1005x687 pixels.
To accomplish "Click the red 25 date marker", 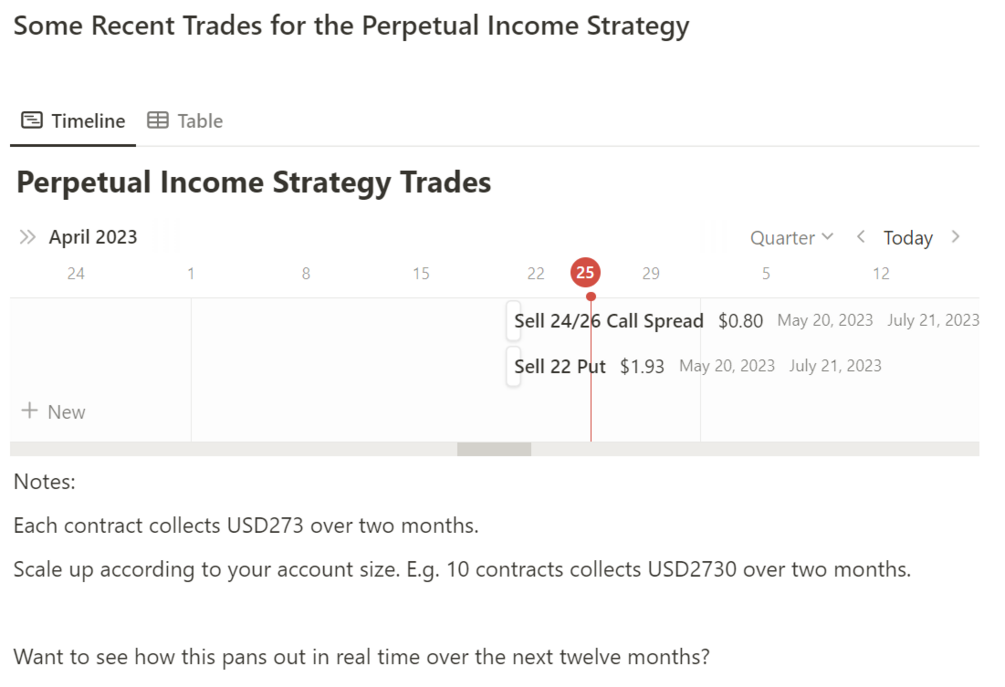I will pos(585,273).
